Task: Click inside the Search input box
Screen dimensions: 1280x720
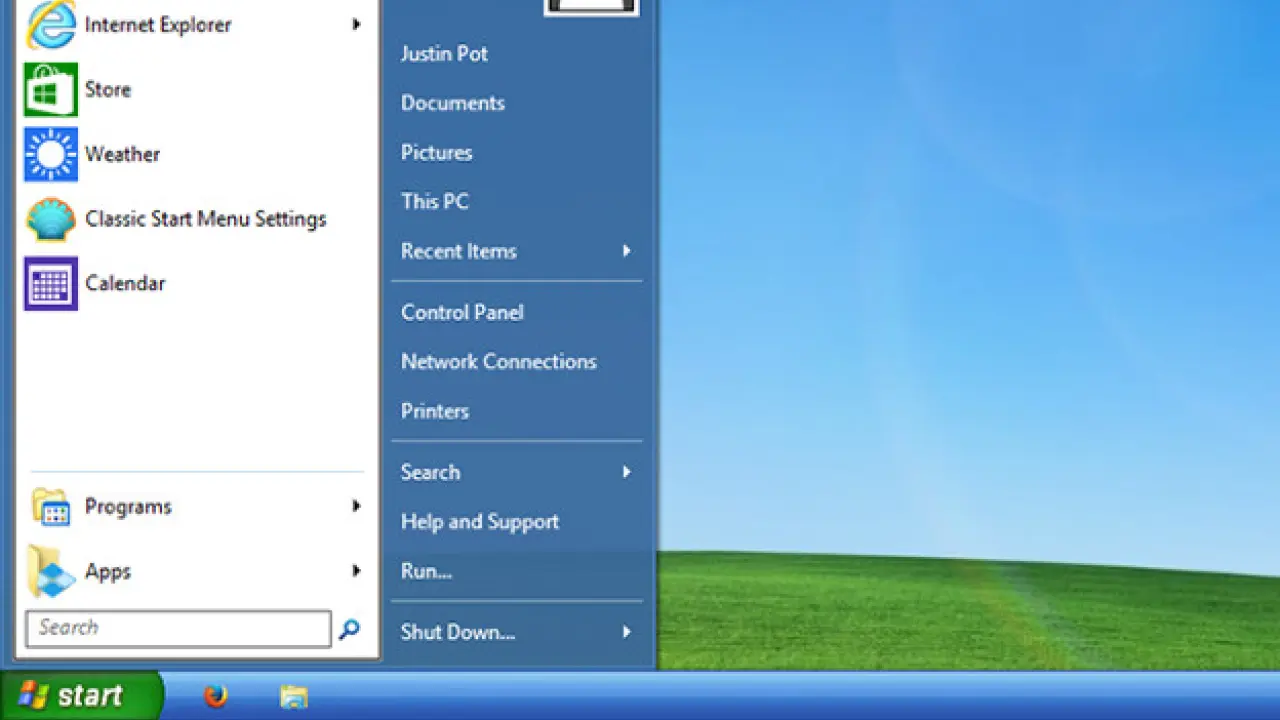Action: point(178,629)
